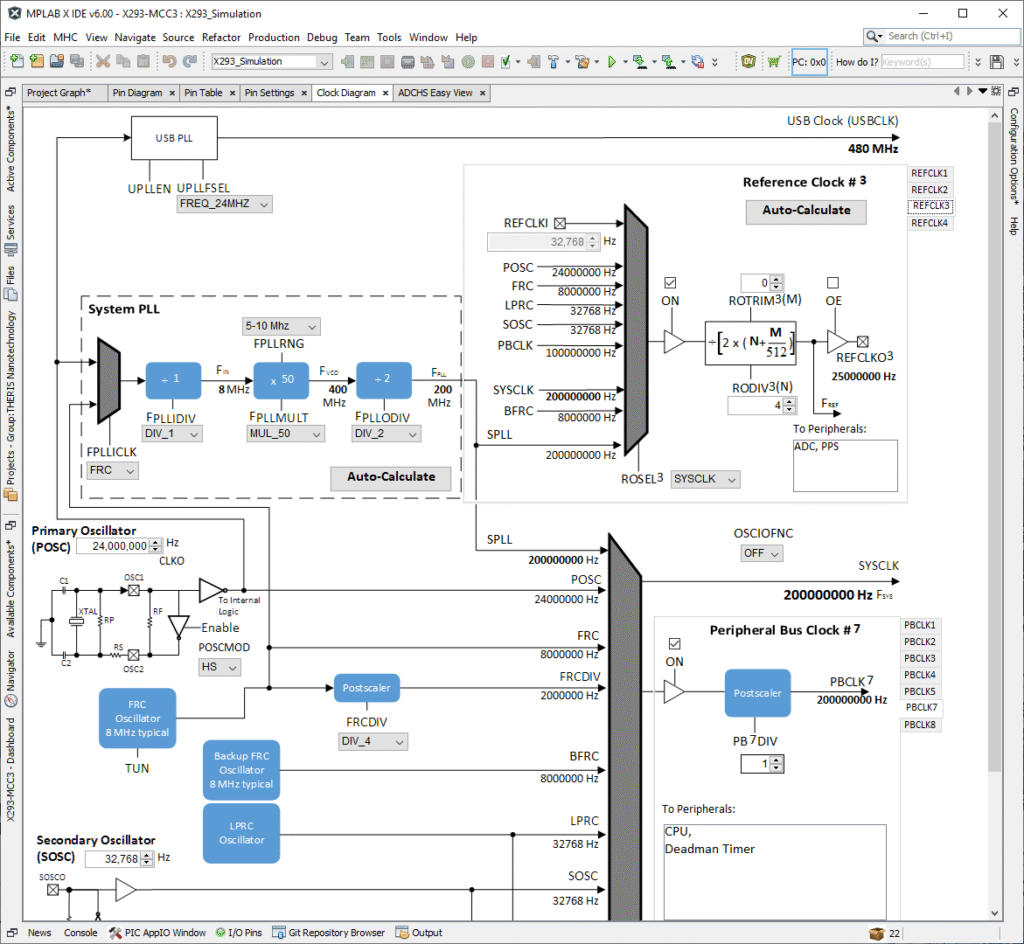Open the Files sidebar panel
The image size is (1024, 944).
(x=10, y=283)
